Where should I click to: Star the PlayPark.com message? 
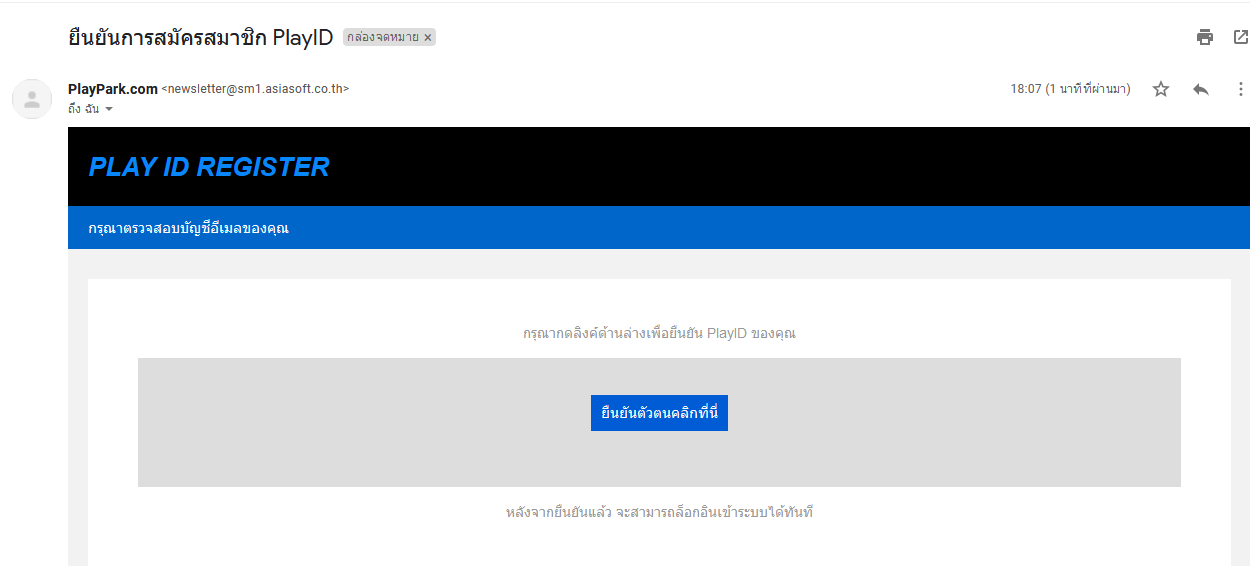coord(1161,89)
